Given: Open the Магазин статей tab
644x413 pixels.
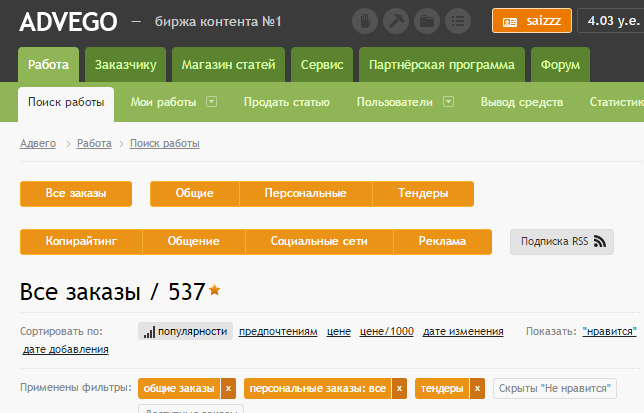Looking at the screenshot, I should 228,64.
